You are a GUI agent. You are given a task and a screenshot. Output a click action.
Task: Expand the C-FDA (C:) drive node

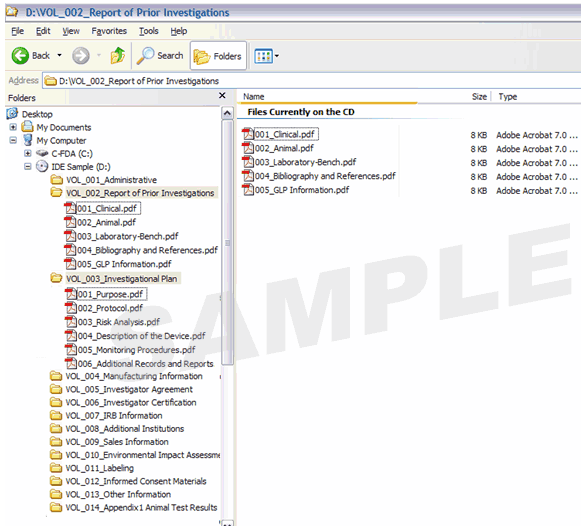[28, 153]
